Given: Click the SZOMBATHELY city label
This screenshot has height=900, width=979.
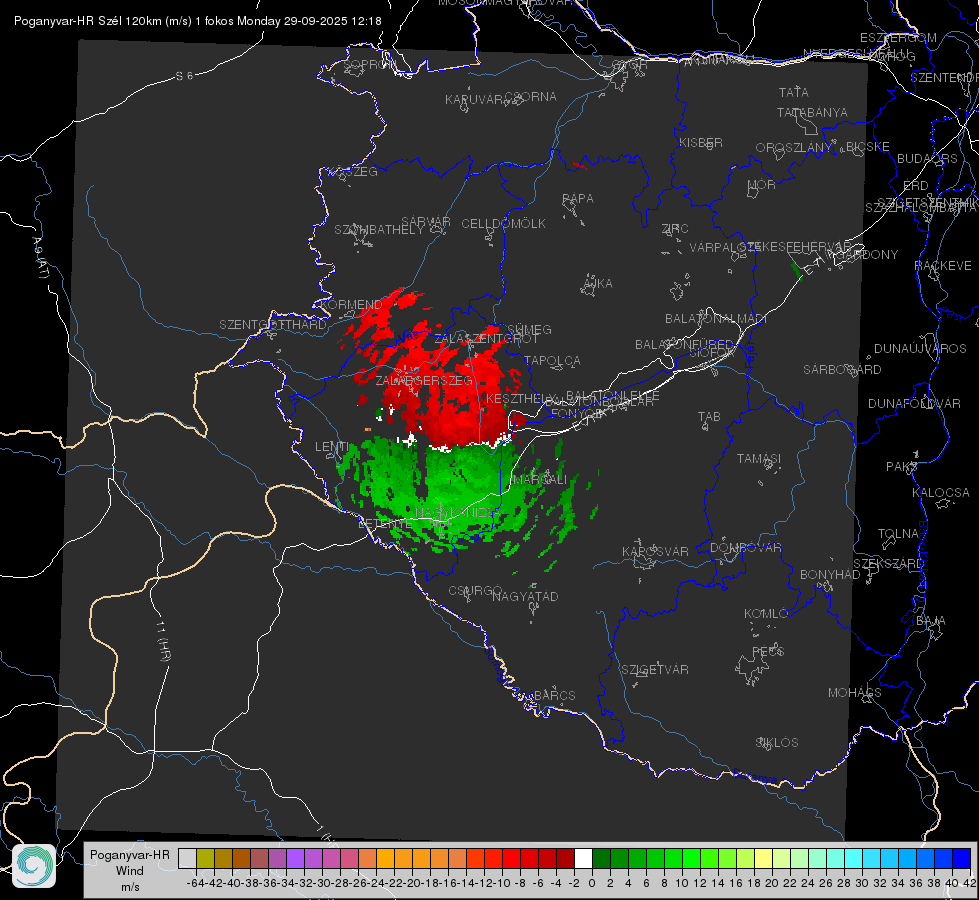Looking at the screenshot, I should pyautogui.click(x=378, y=230).
